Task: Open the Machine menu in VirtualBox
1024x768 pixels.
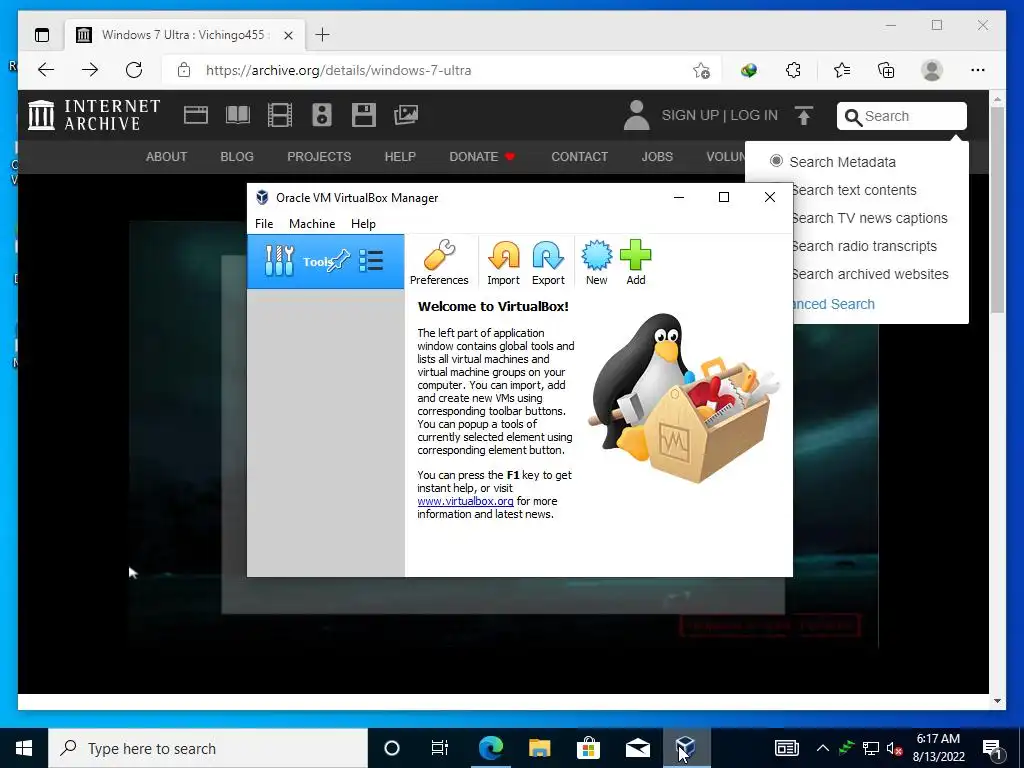Action: 312,223
